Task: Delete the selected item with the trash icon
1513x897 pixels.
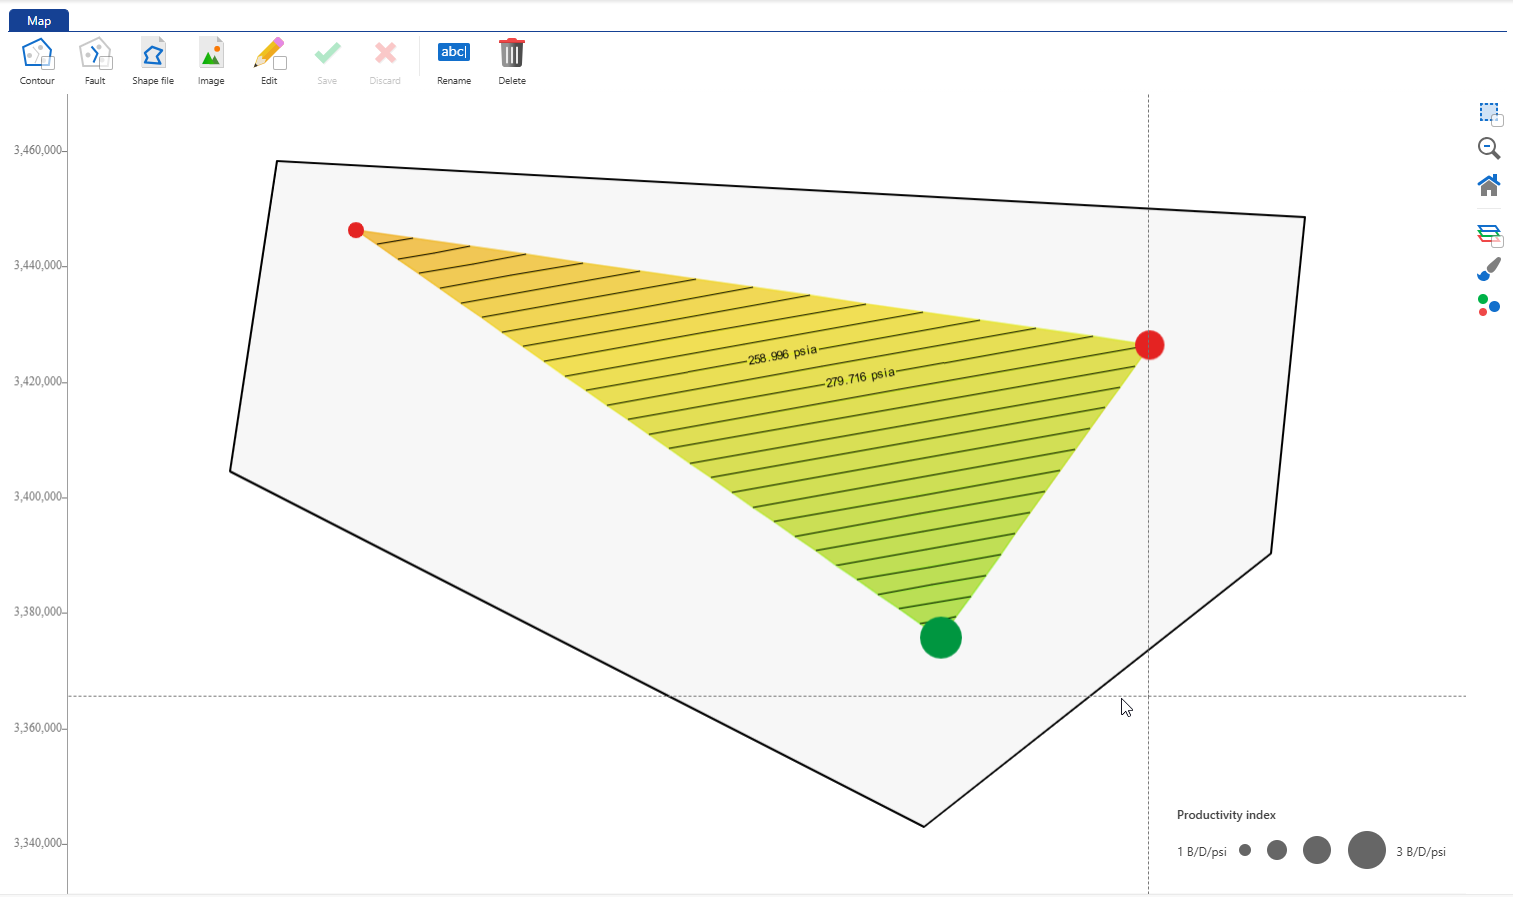Action: point(512,62)
